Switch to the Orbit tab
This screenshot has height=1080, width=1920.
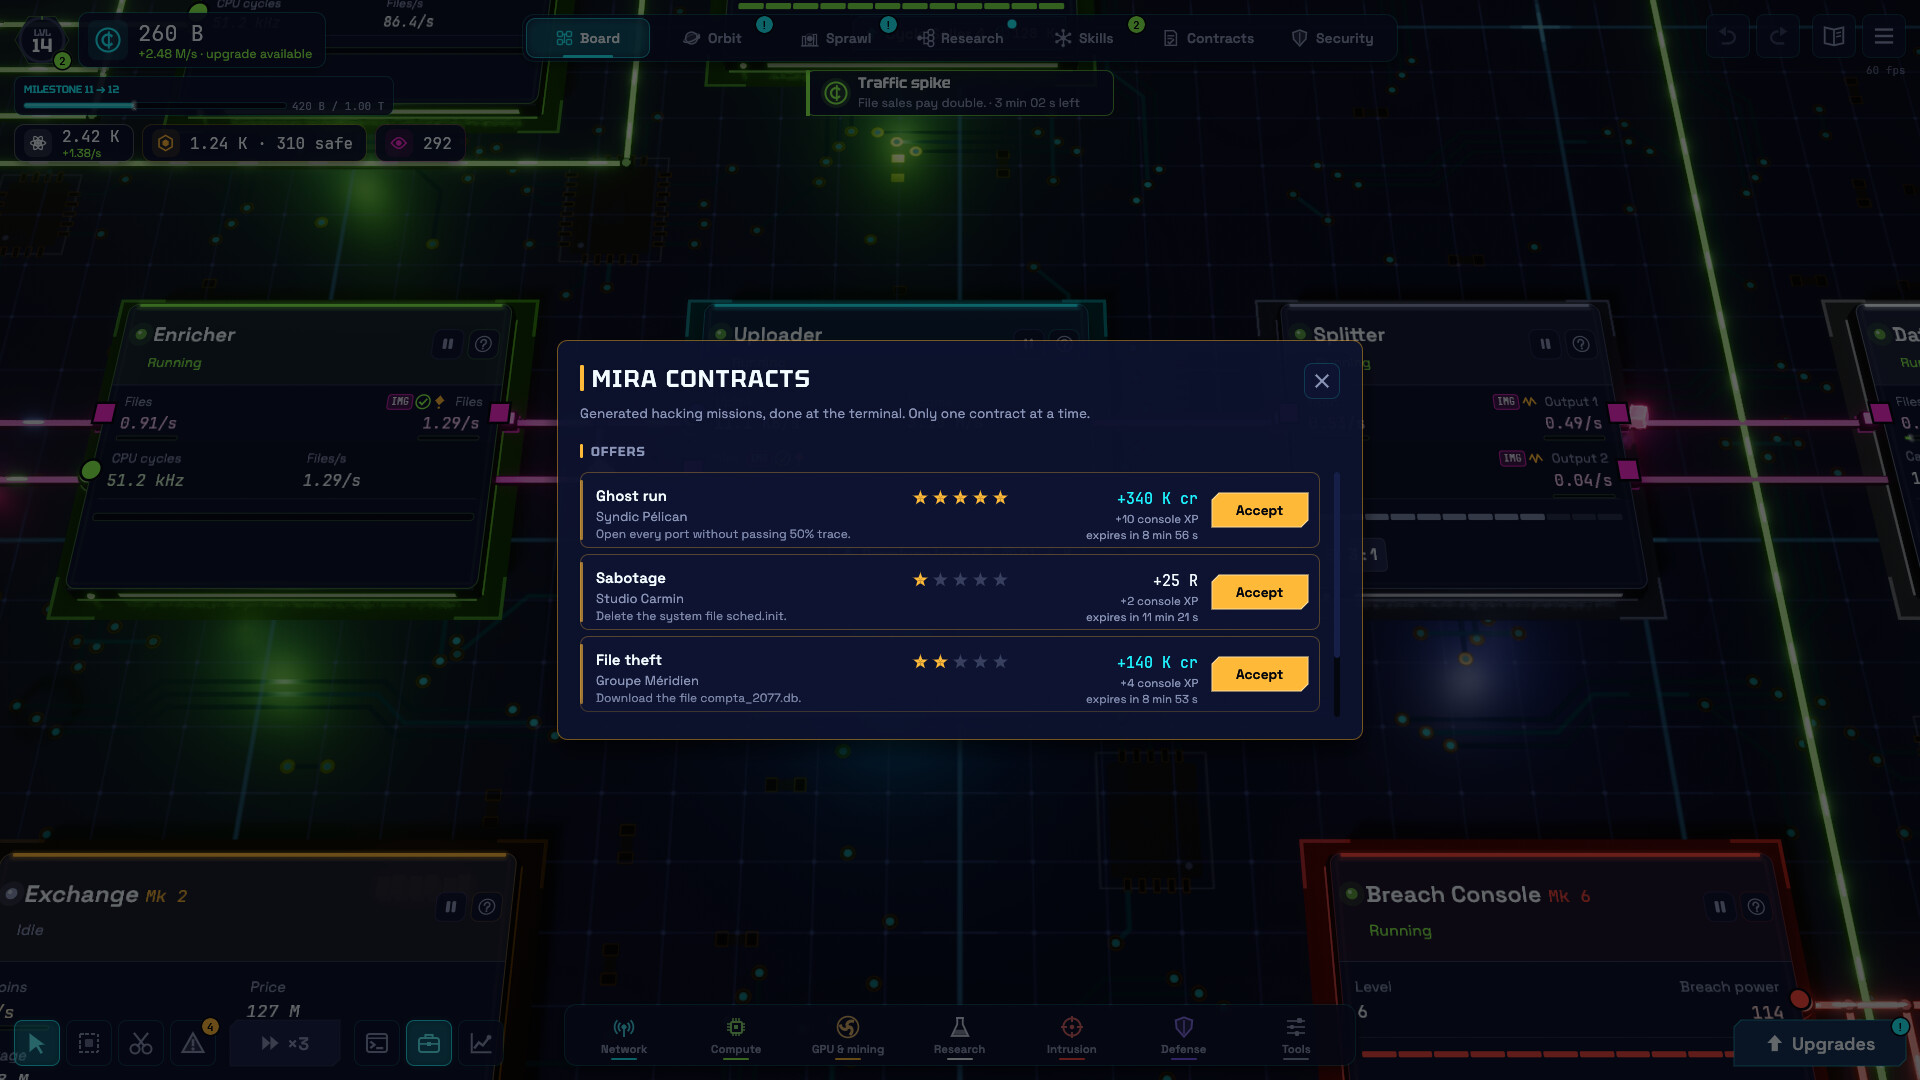point(713,38)
